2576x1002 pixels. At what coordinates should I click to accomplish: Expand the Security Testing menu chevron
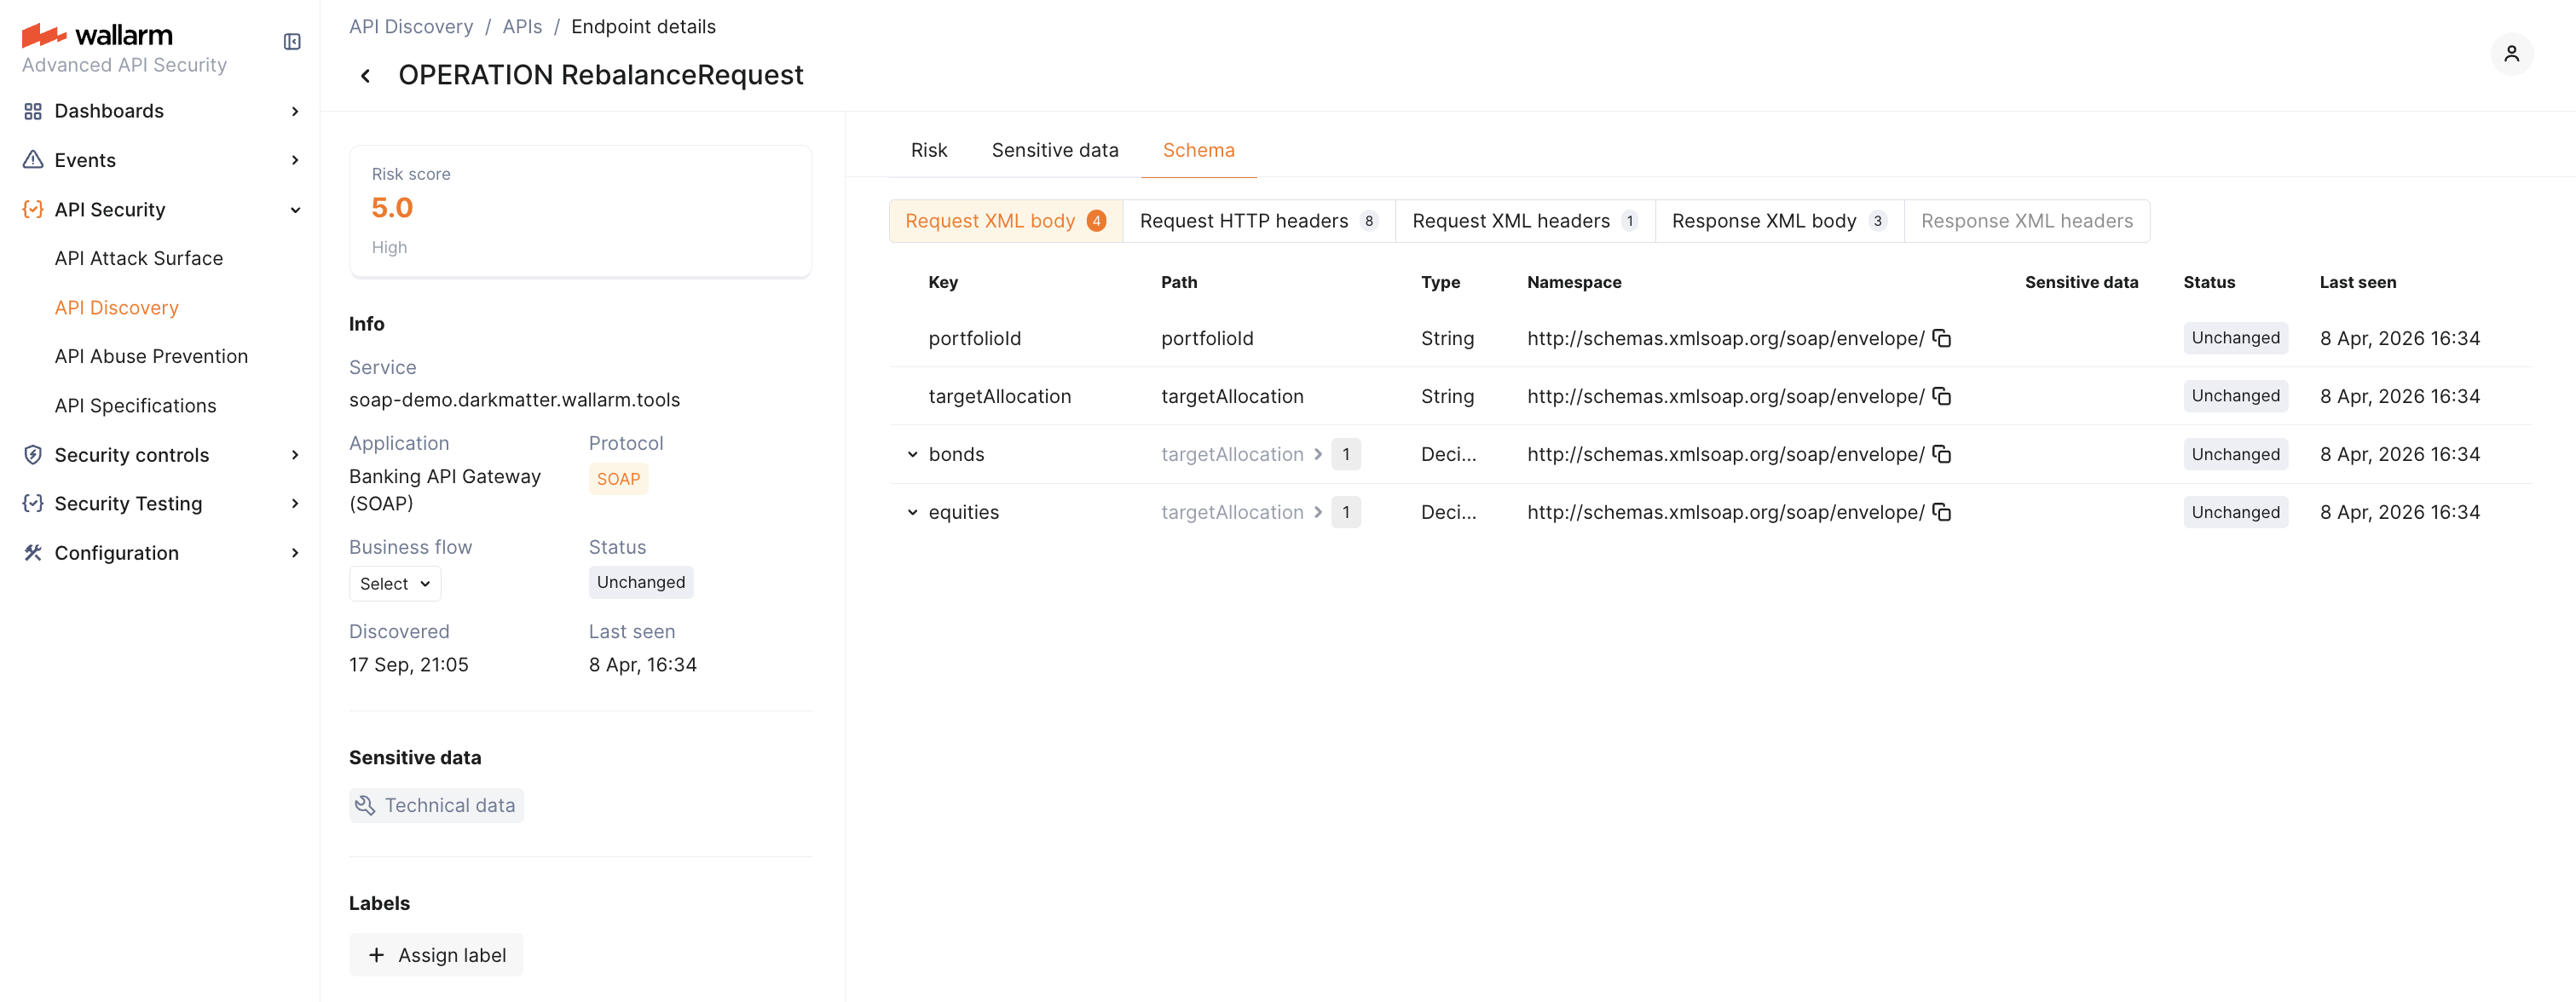295,503
